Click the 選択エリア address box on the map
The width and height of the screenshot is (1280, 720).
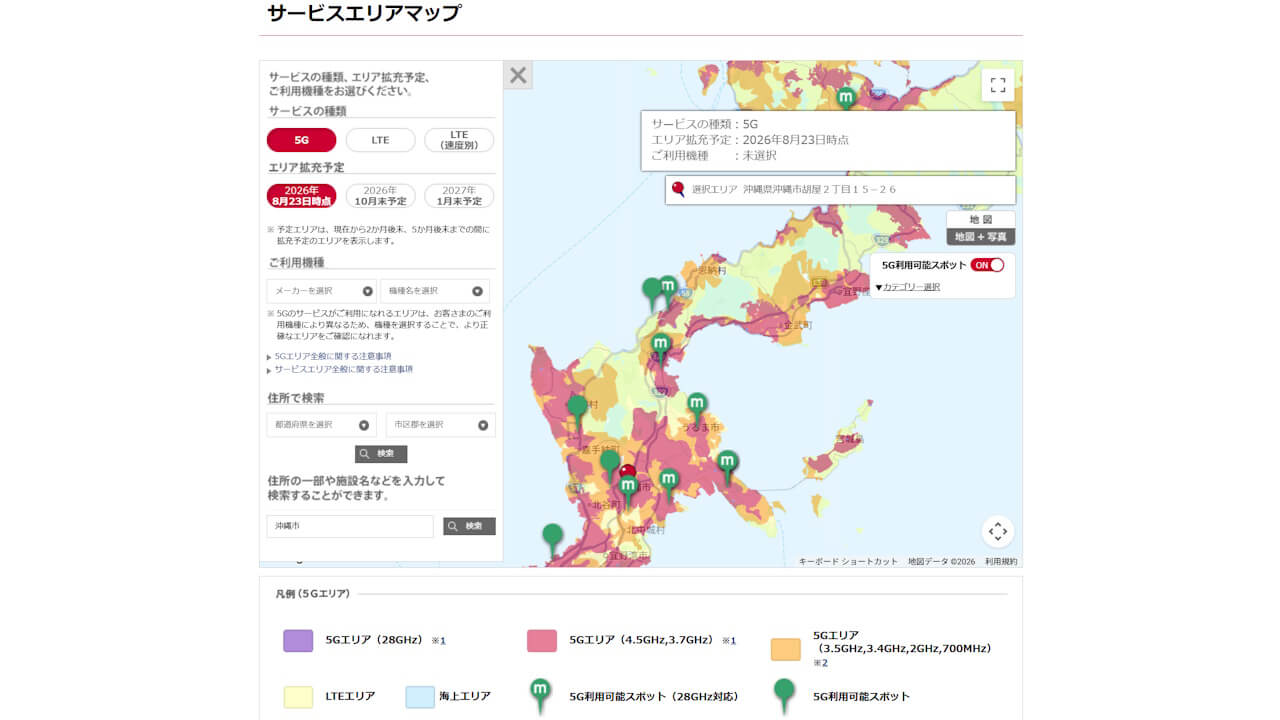point(840,190)
